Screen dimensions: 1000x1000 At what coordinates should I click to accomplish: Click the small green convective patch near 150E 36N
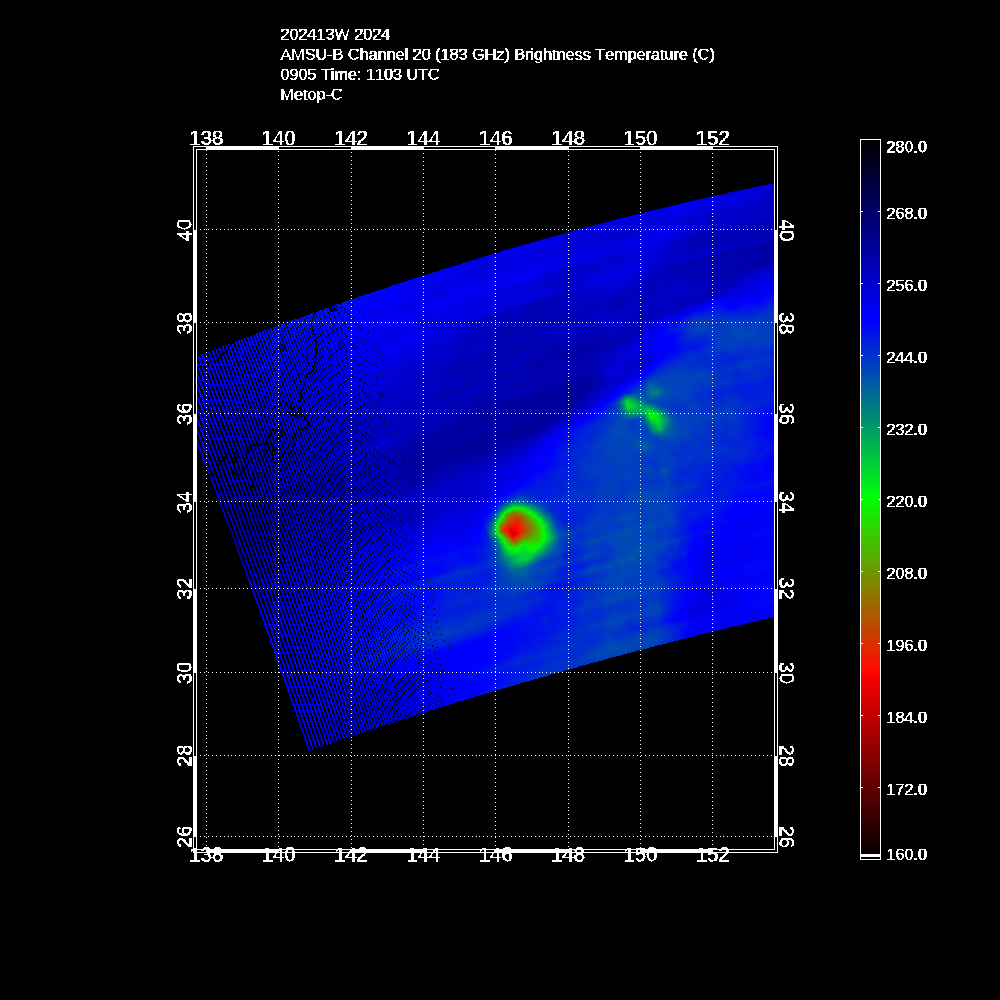644,411
